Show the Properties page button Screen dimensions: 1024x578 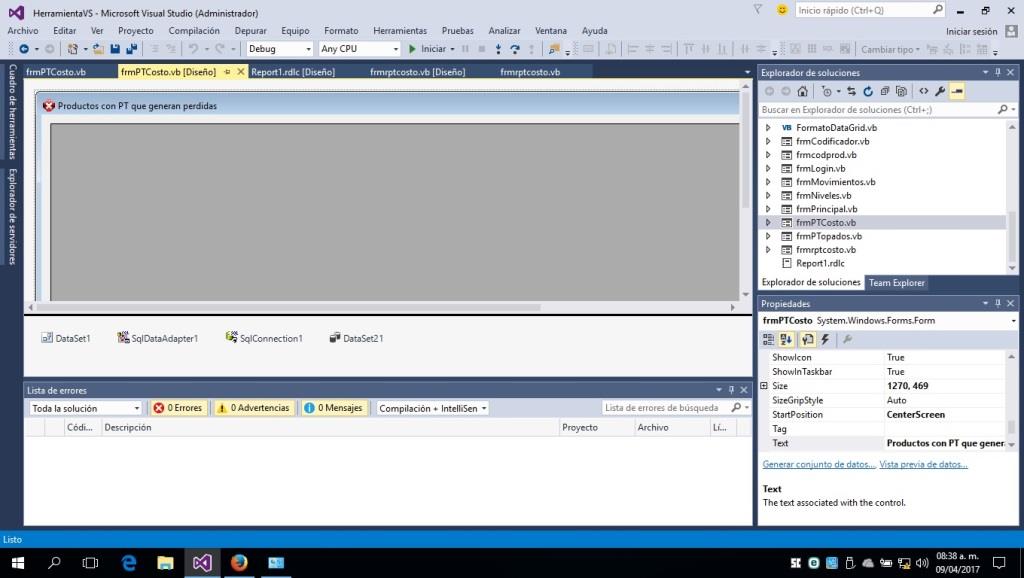(807, 339)
